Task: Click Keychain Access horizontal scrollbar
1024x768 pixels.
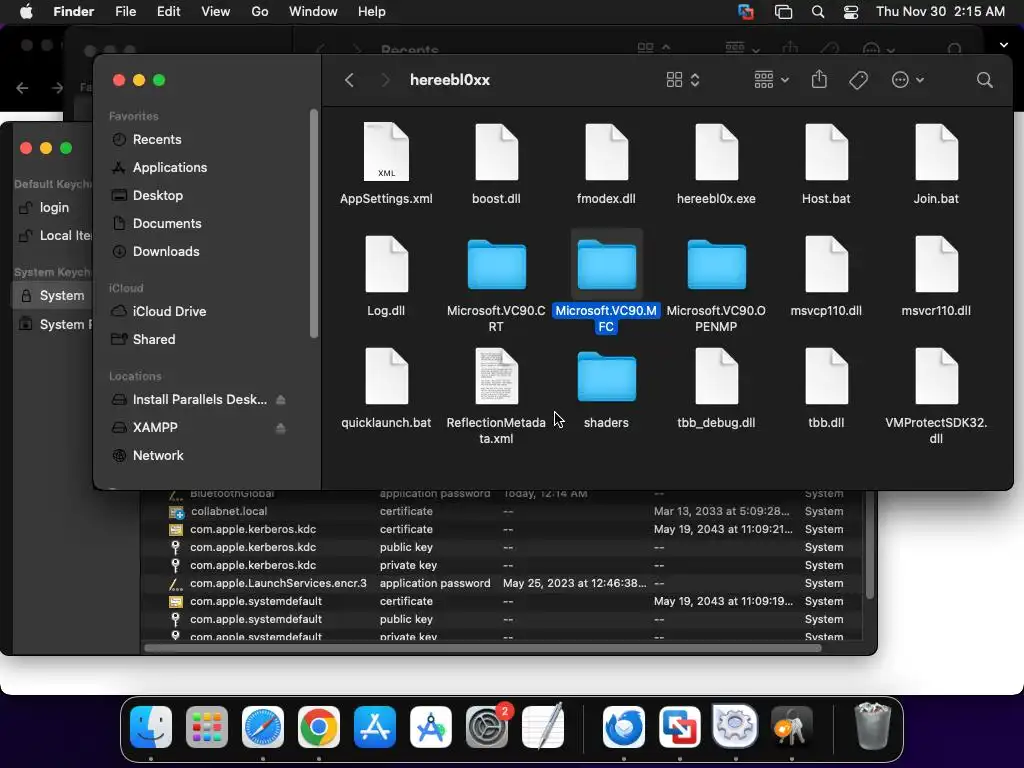Action: [x=483, y=648]
